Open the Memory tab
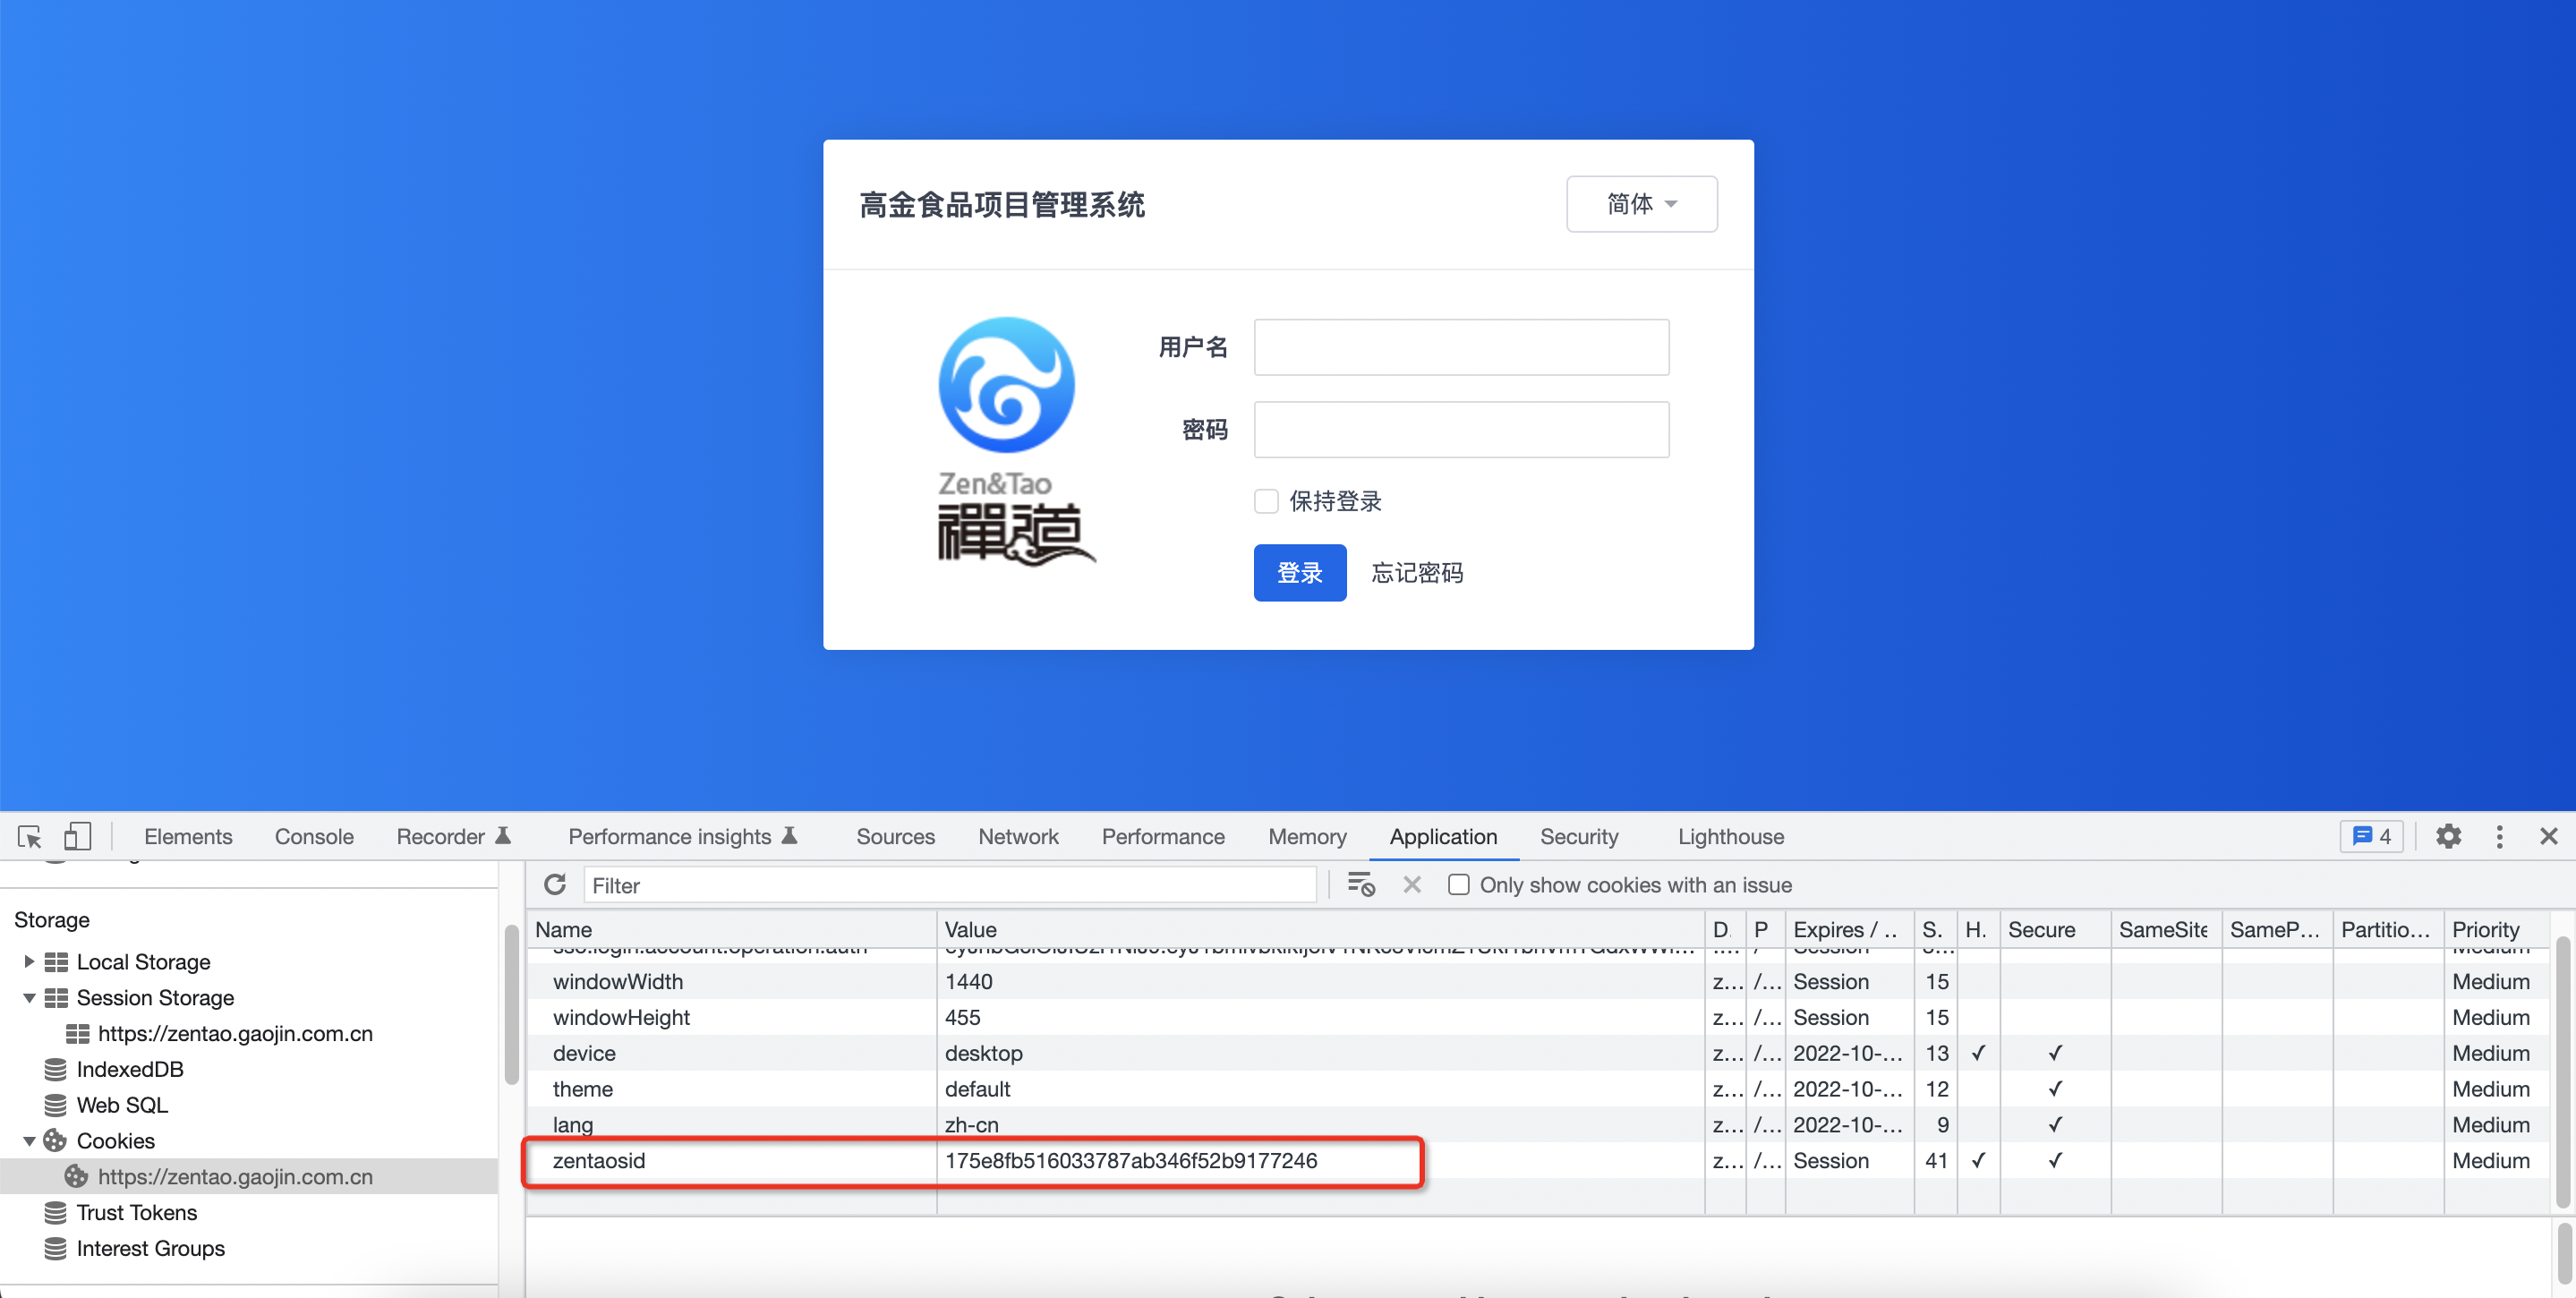2576x1298 pixels. [1307, 836]
